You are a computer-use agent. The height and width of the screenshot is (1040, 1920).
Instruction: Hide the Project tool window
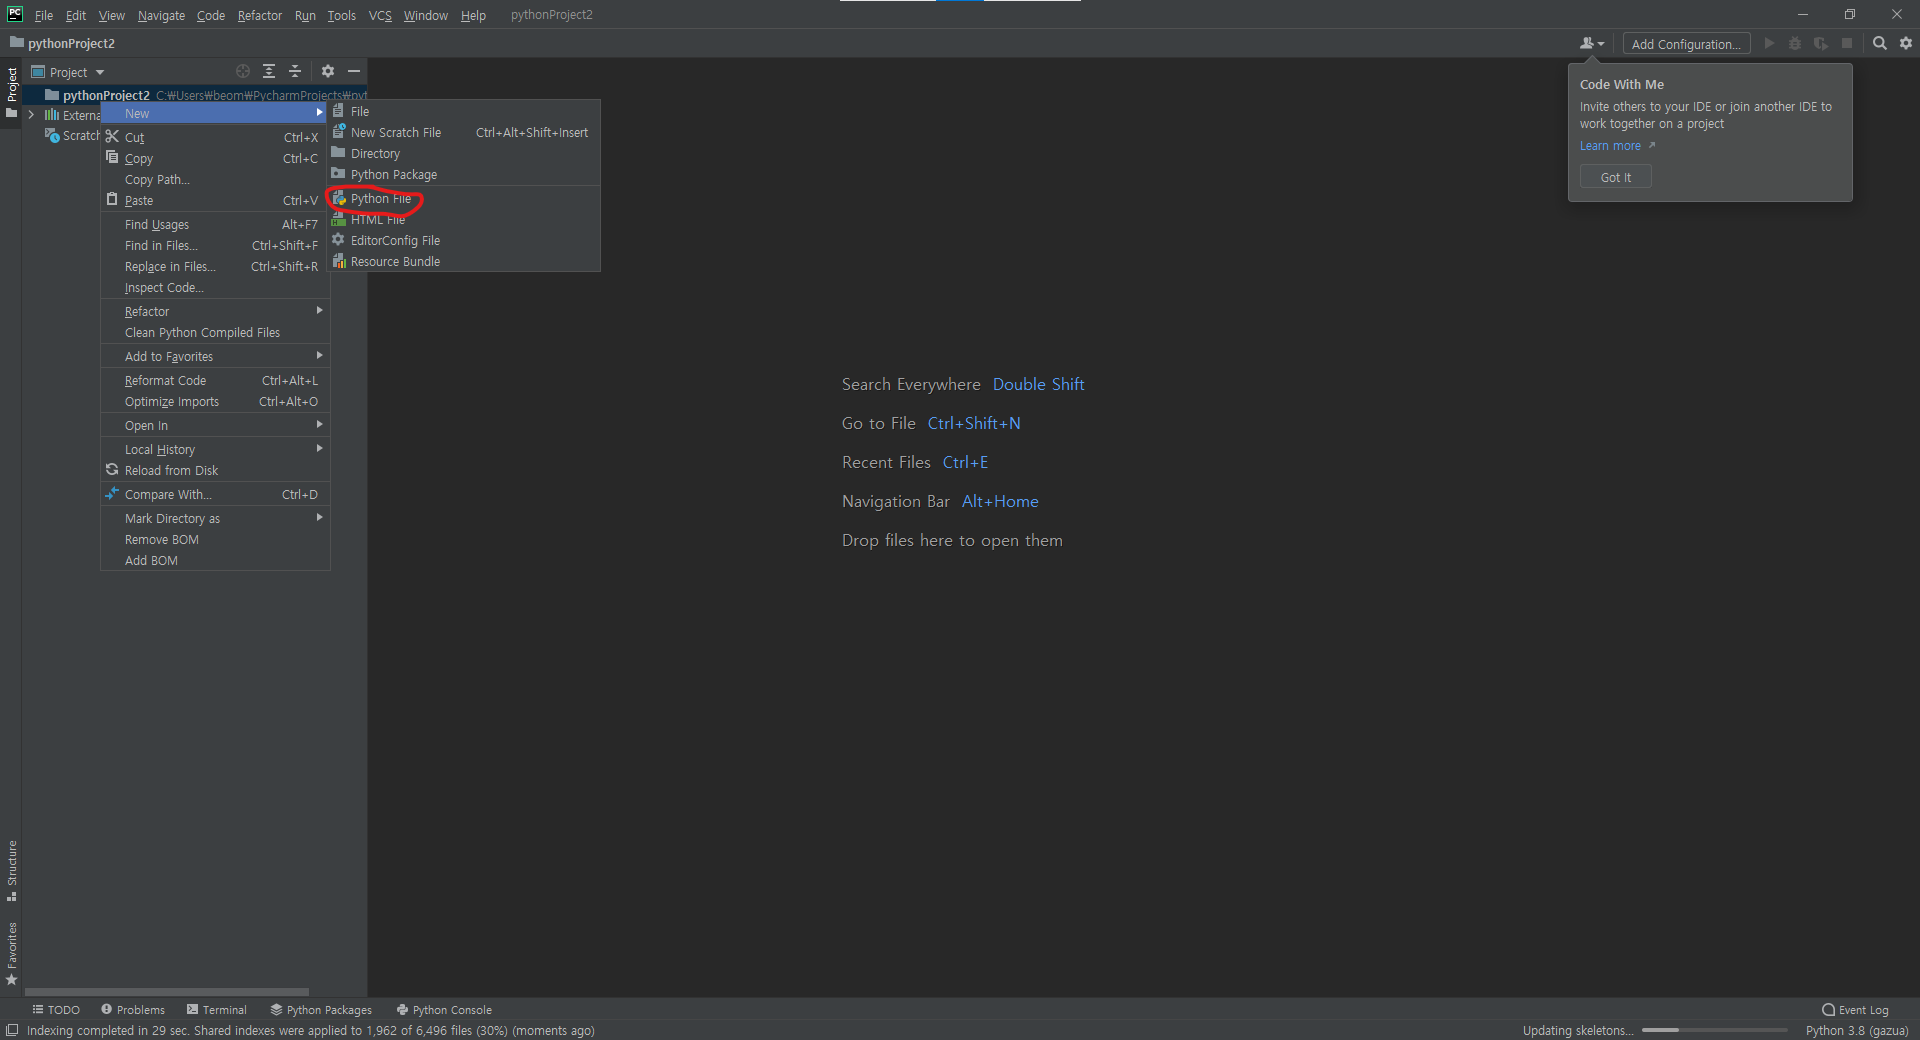coord(354,71)
